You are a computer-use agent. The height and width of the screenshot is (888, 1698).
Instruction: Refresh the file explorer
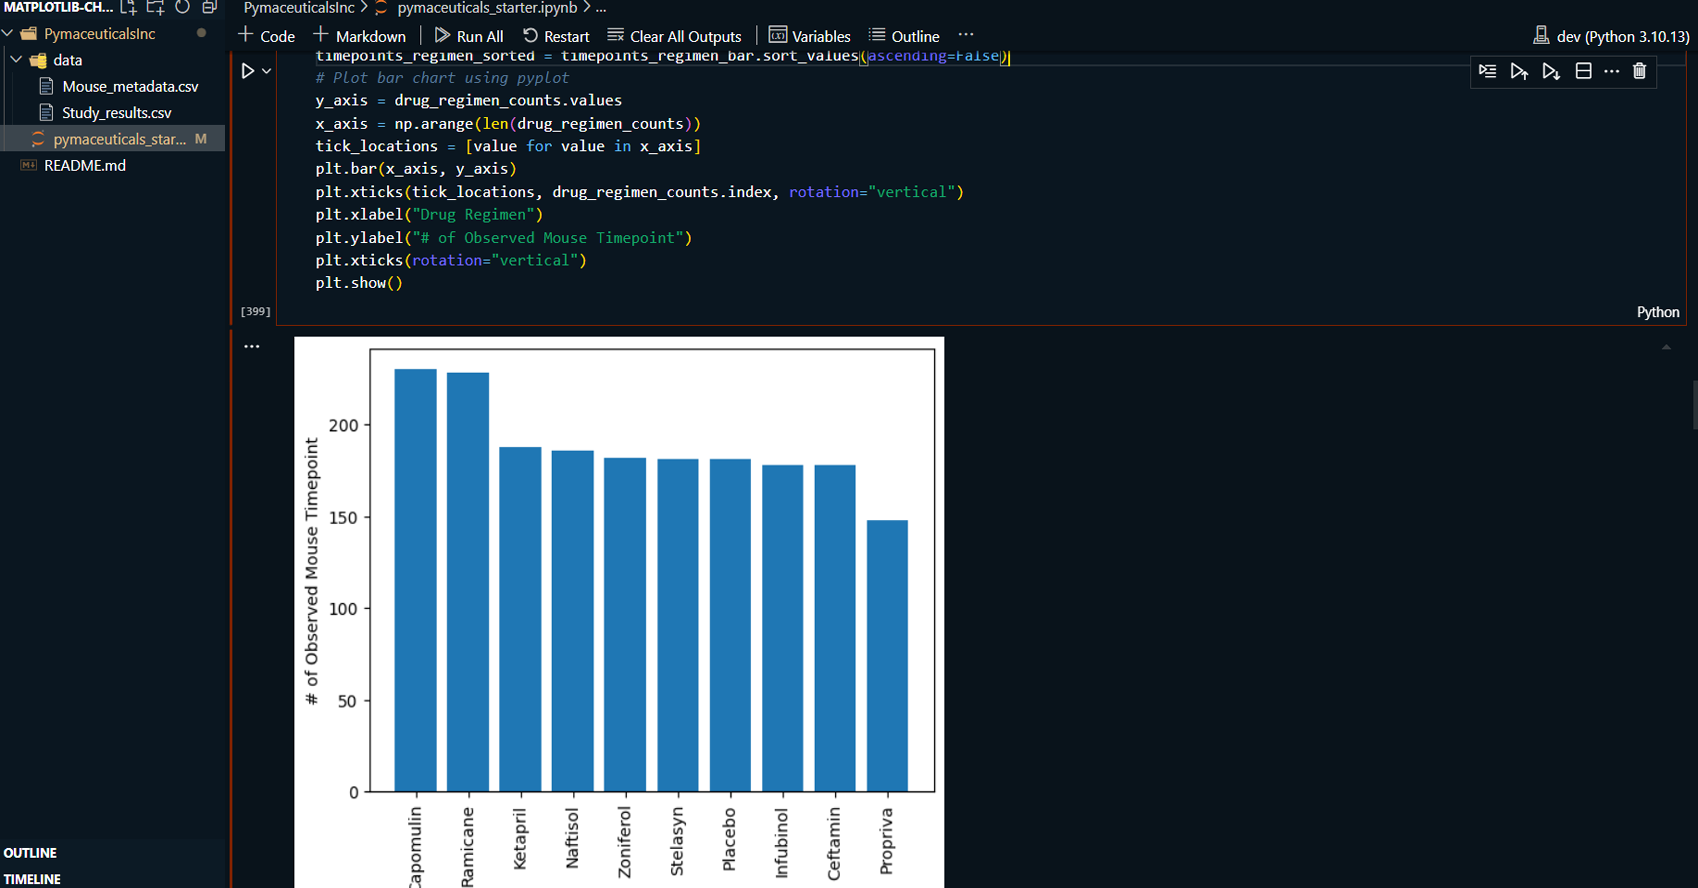click(x=182, y=7)
